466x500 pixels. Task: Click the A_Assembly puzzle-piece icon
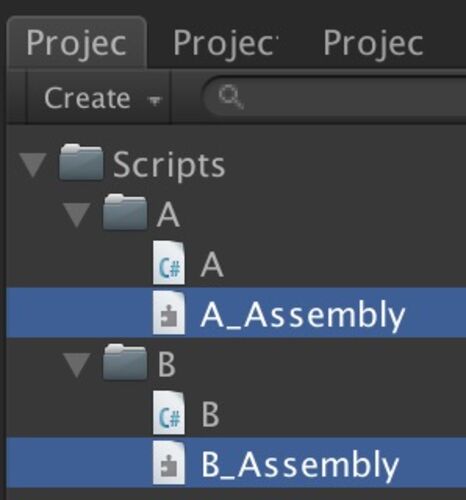[x=169, y=313]
